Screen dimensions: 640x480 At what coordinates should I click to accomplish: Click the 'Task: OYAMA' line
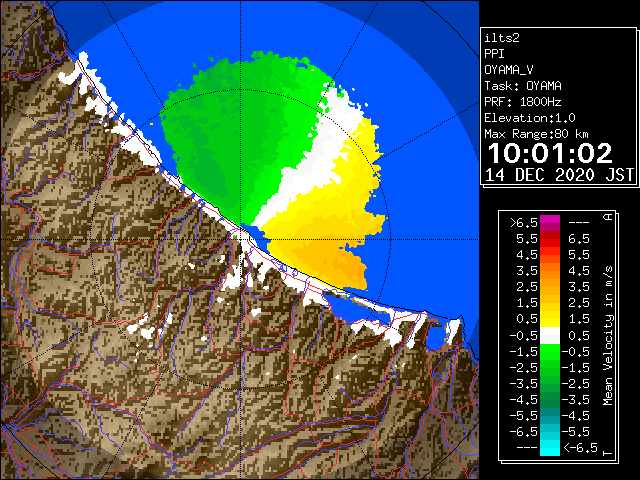pyautogui.click(x=523, y=86)
